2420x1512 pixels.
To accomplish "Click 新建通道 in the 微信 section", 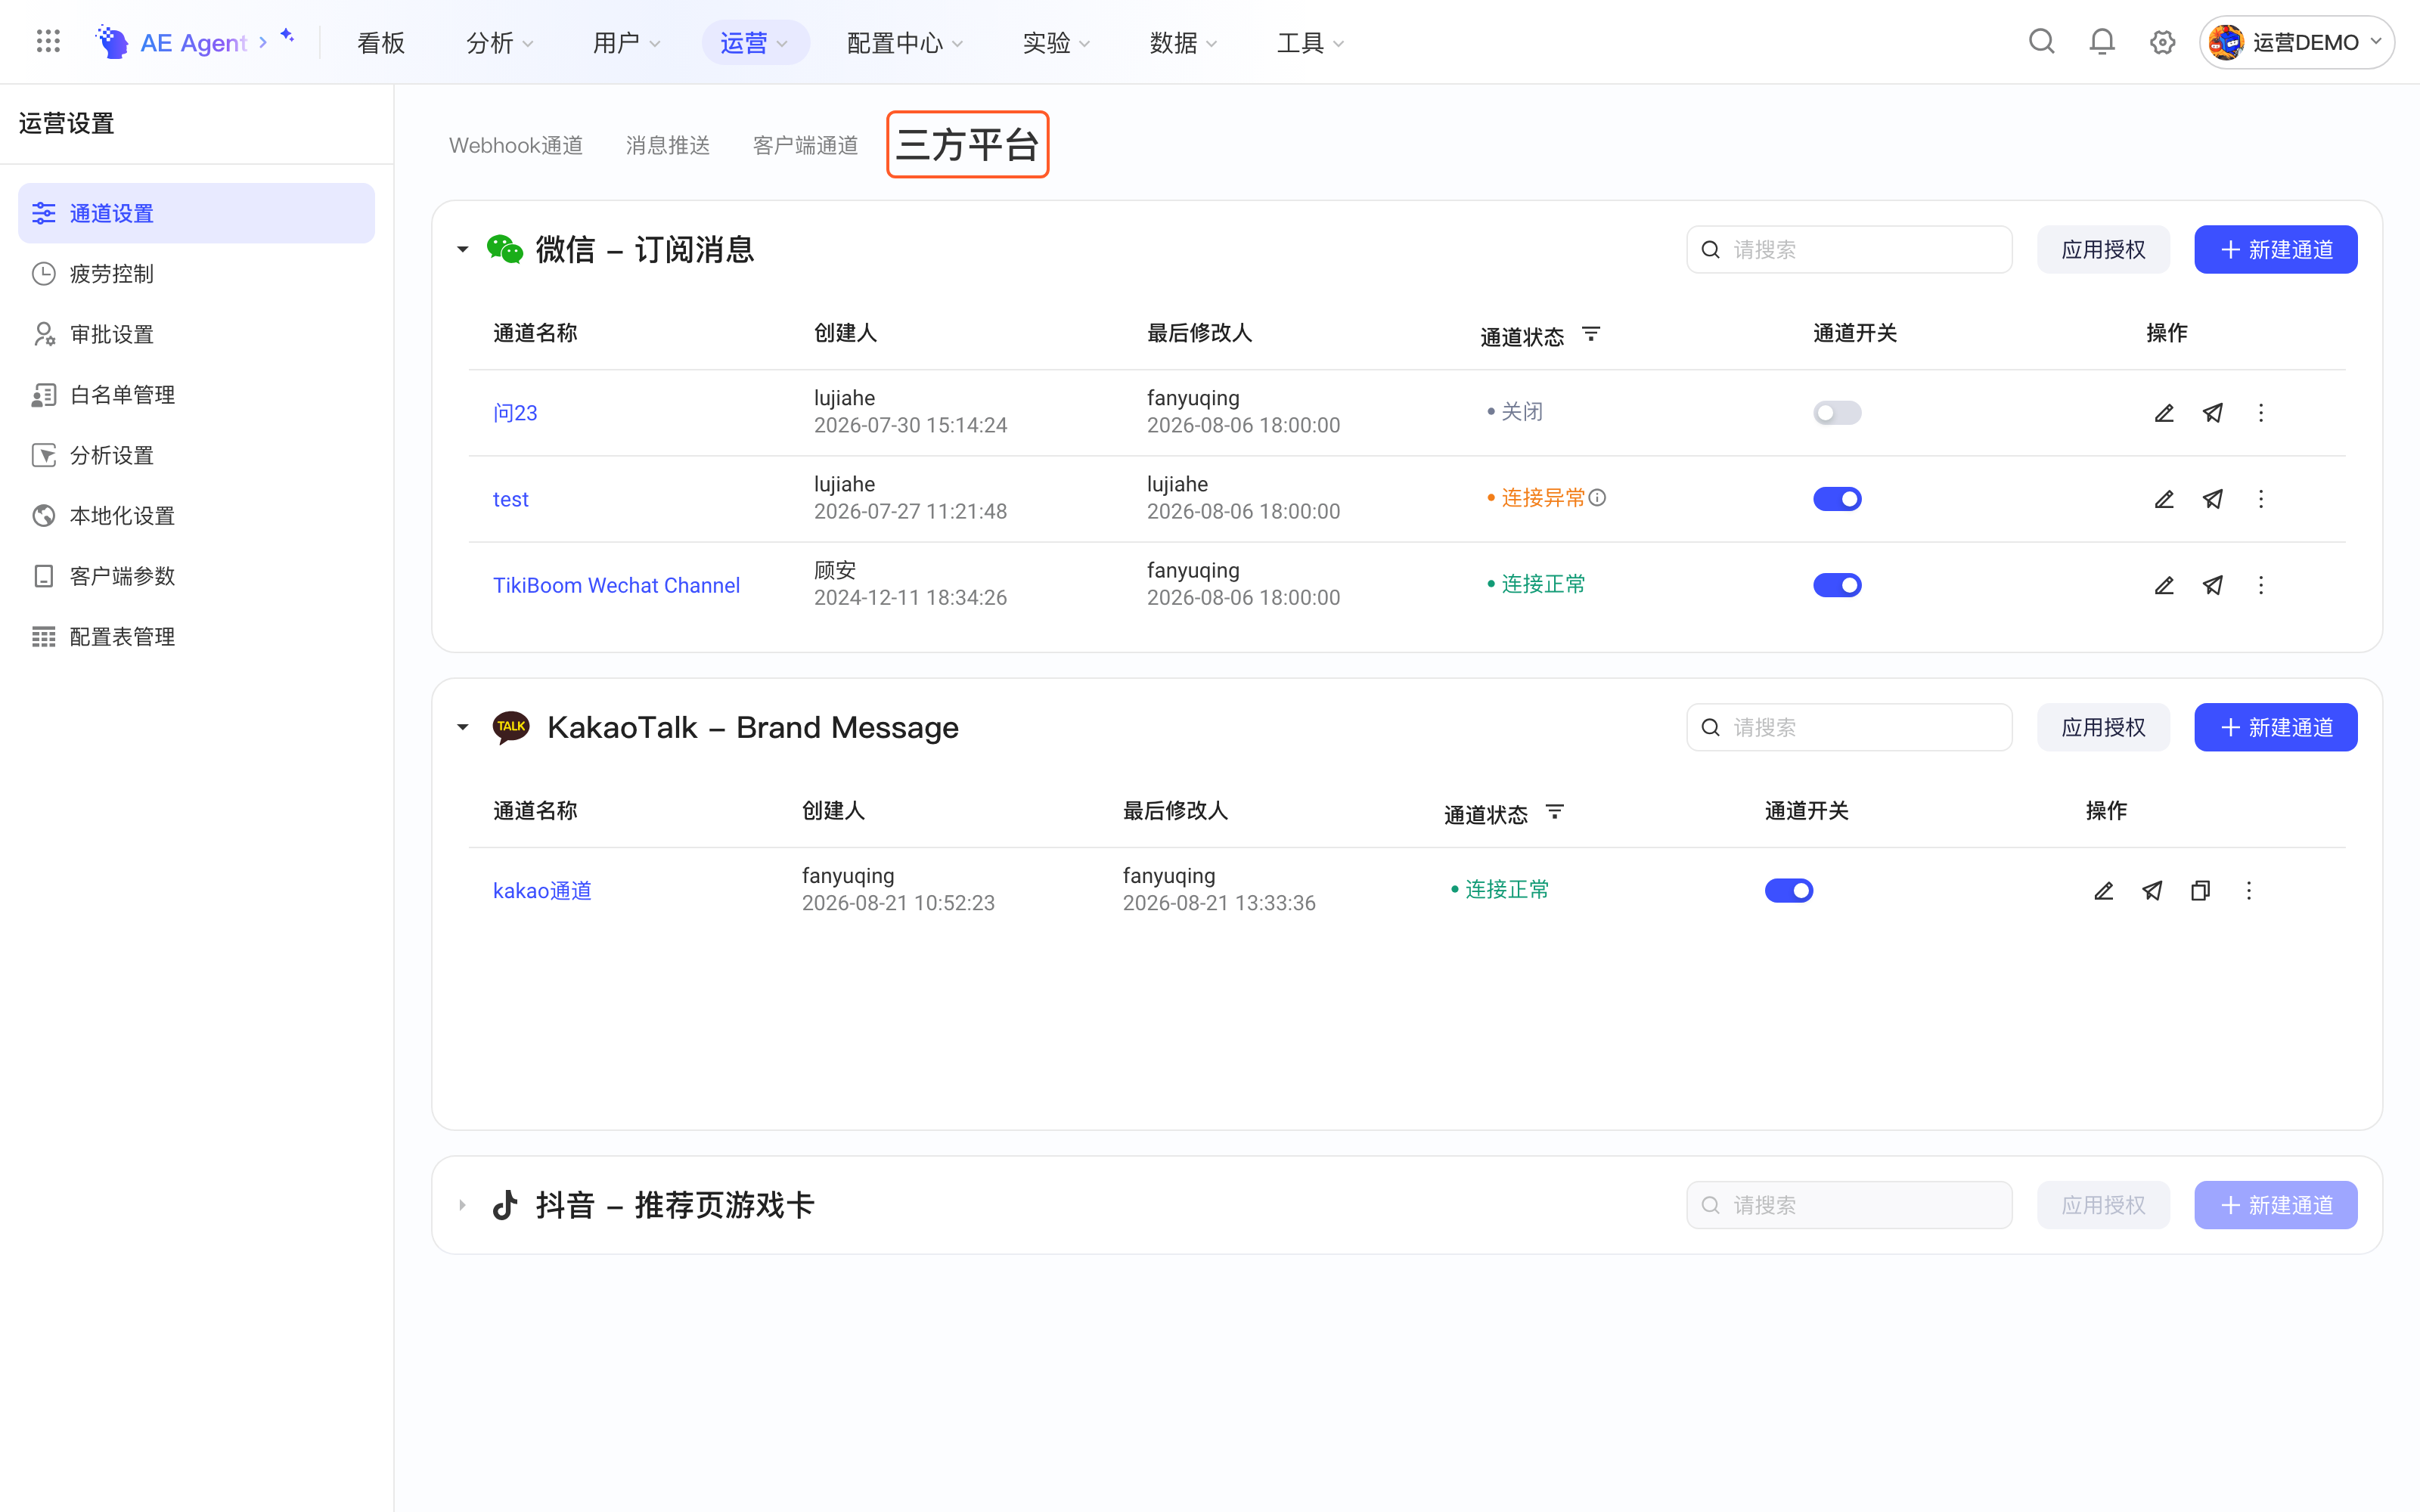I will click(2276, 249).
